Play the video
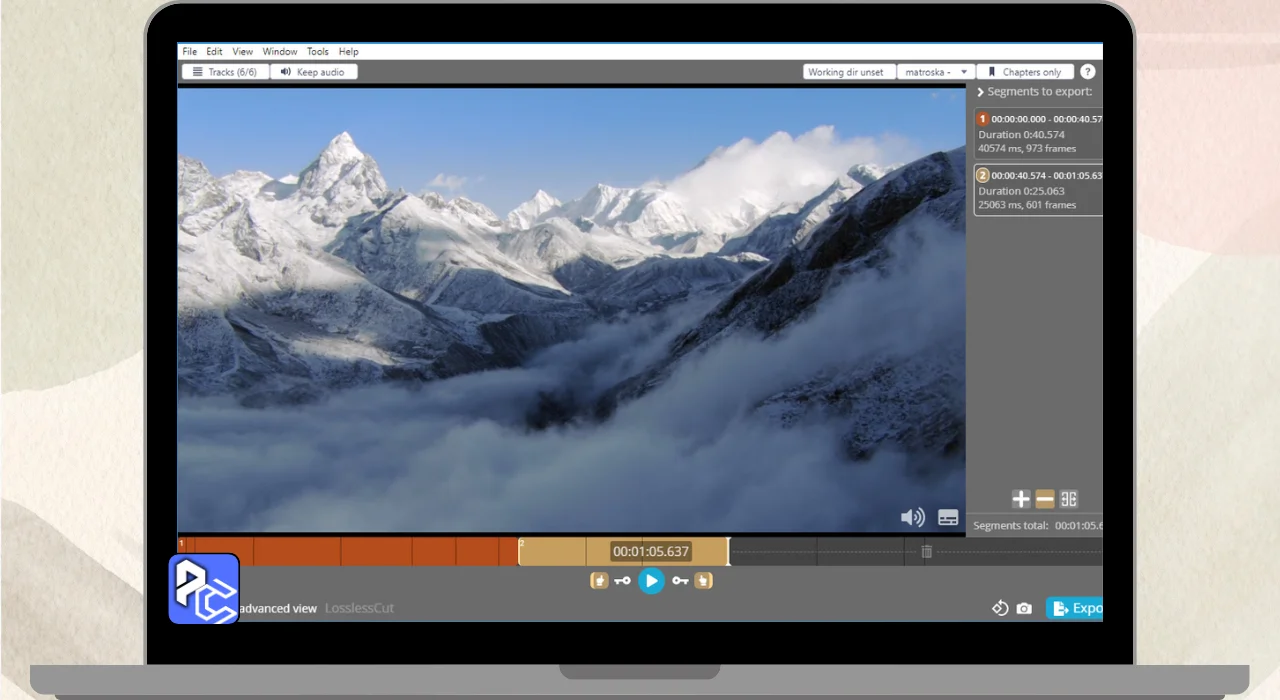This screenshot has width=1280, height=700. 651,580
